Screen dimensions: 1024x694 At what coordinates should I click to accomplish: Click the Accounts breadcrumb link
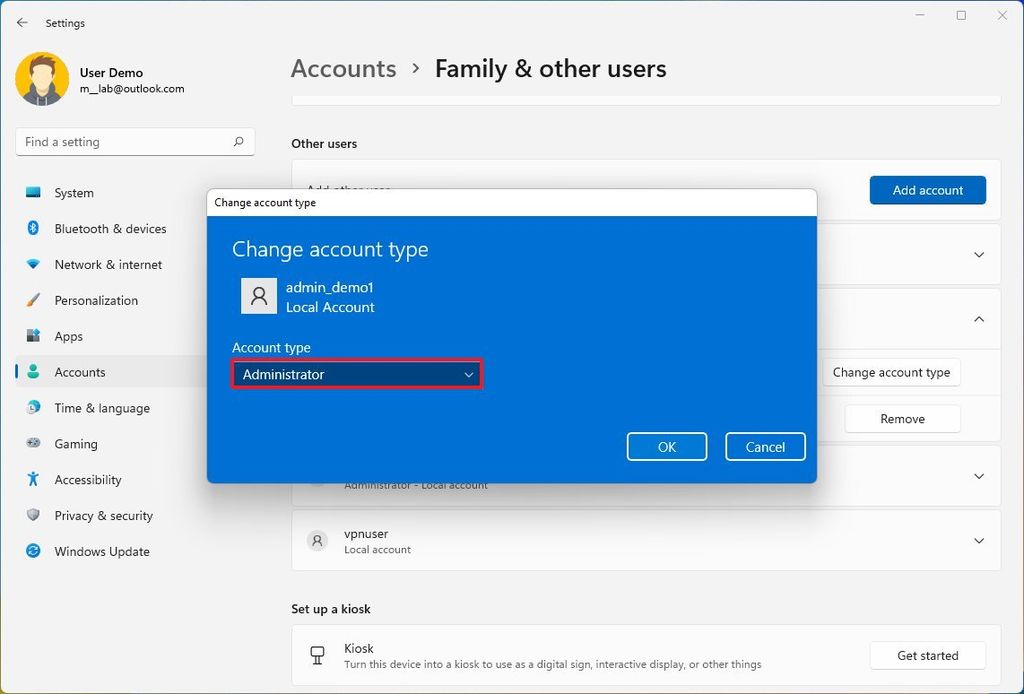pos(343,68)
